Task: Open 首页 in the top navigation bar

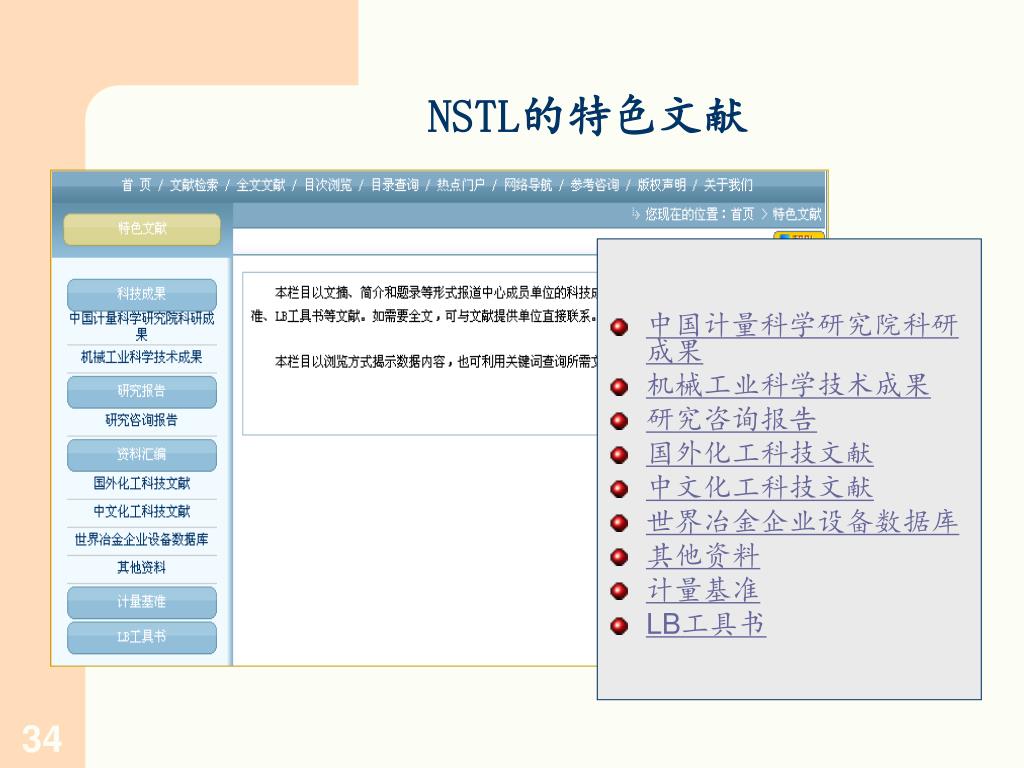Action: click(136, 185)
